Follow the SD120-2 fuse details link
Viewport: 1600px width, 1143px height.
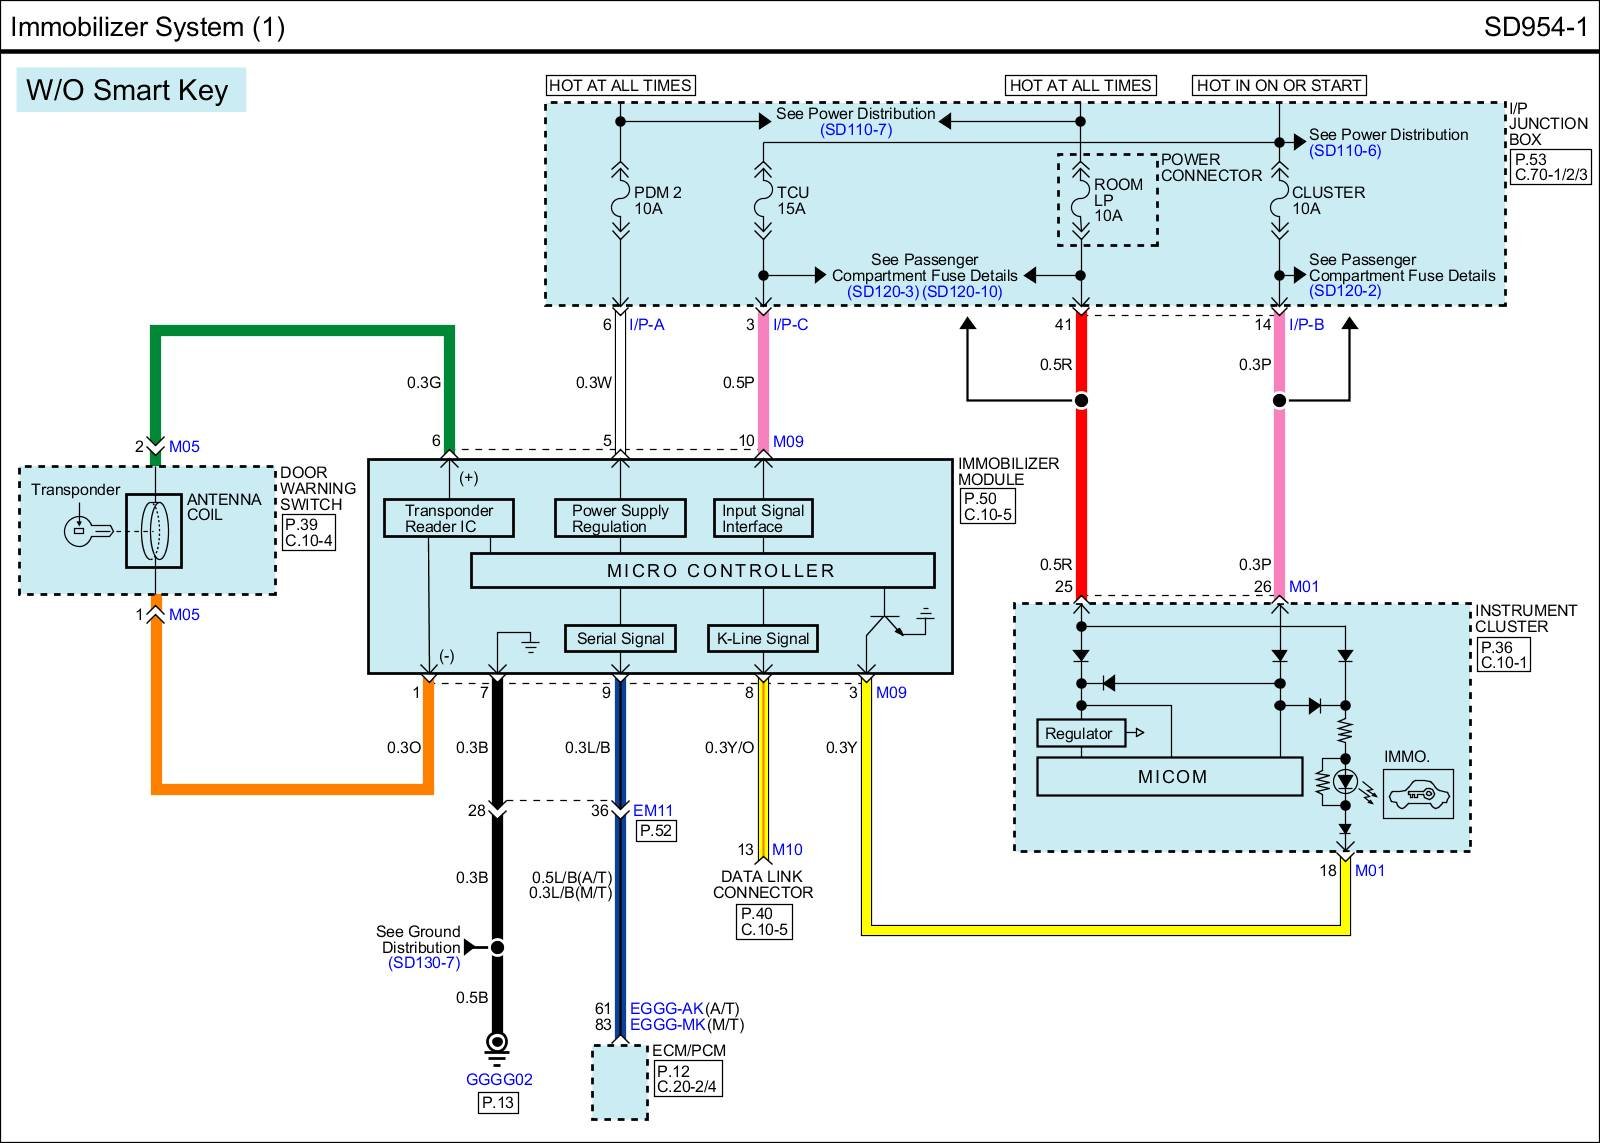pyautogui.click(x=1344, y=292)
